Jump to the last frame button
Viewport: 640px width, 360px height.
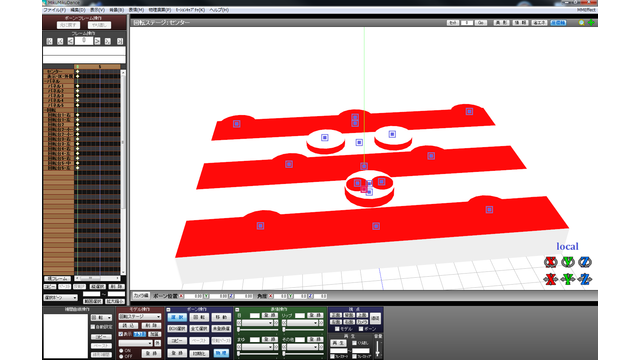pos(120,41)
